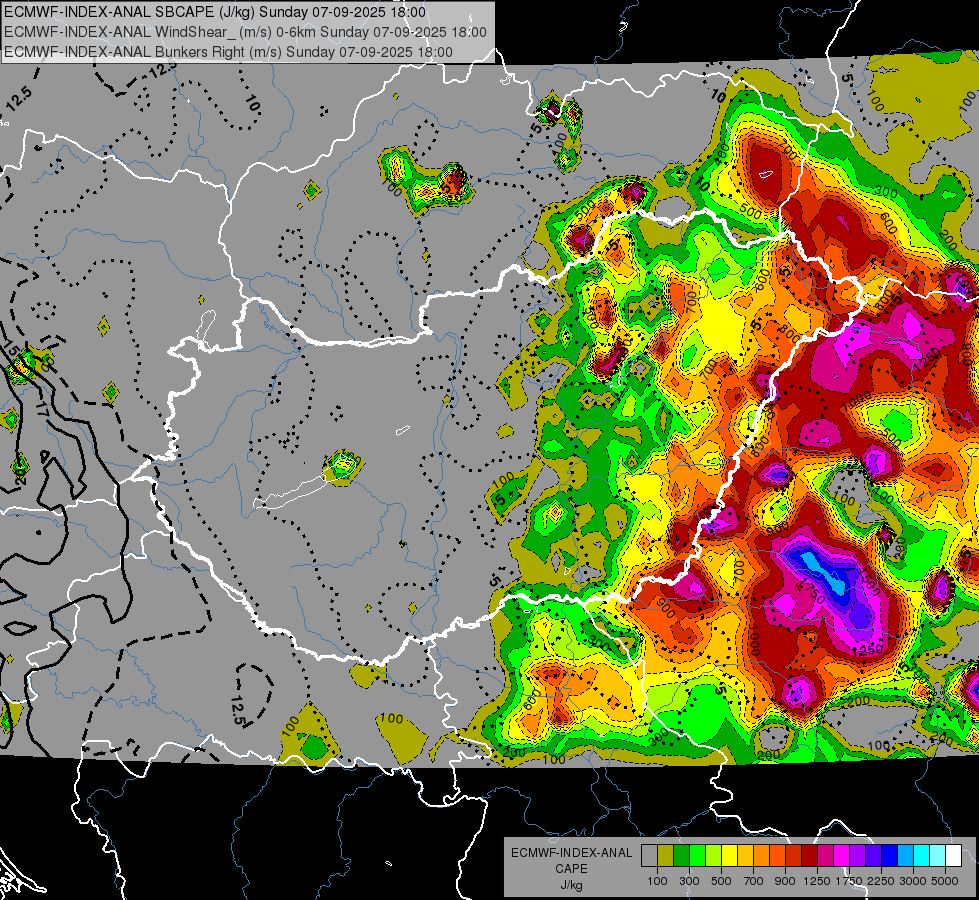Click the dark green legend swatch
This screenshot has height=900, width=979.
(681, 856)
